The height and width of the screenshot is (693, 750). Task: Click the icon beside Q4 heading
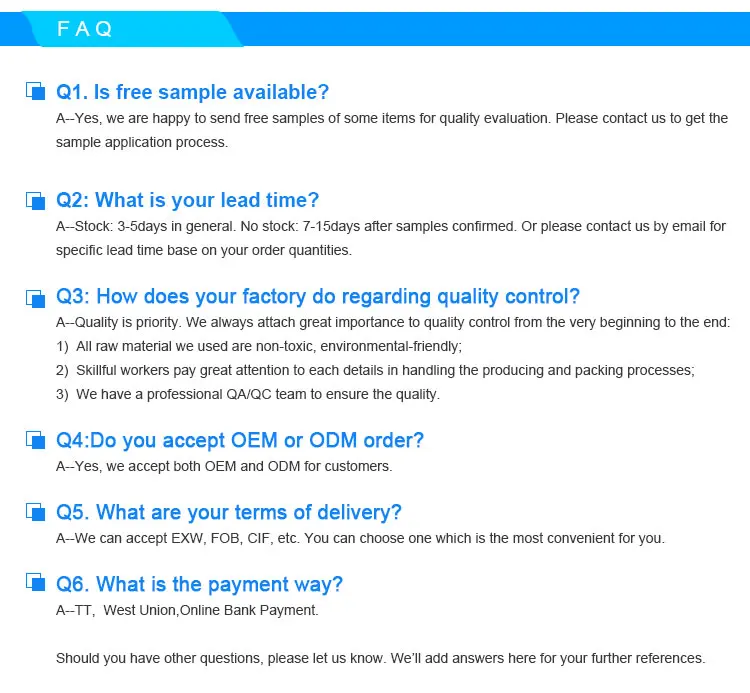pos(35,440)
